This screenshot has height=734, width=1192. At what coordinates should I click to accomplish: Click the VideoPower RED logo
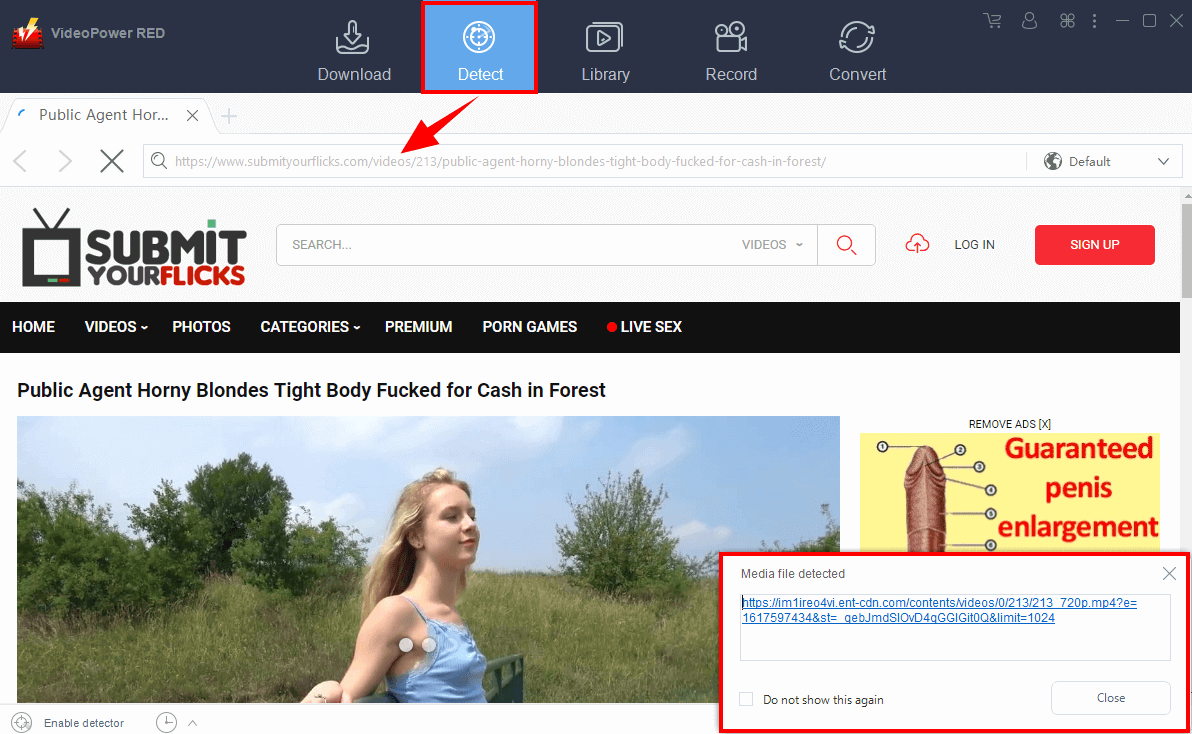click(x=27, y=33)
